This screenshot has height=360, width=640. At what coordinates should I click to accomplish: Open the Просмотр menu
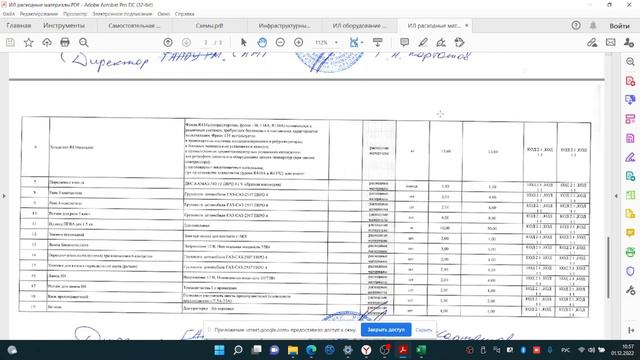coord(75,14)
